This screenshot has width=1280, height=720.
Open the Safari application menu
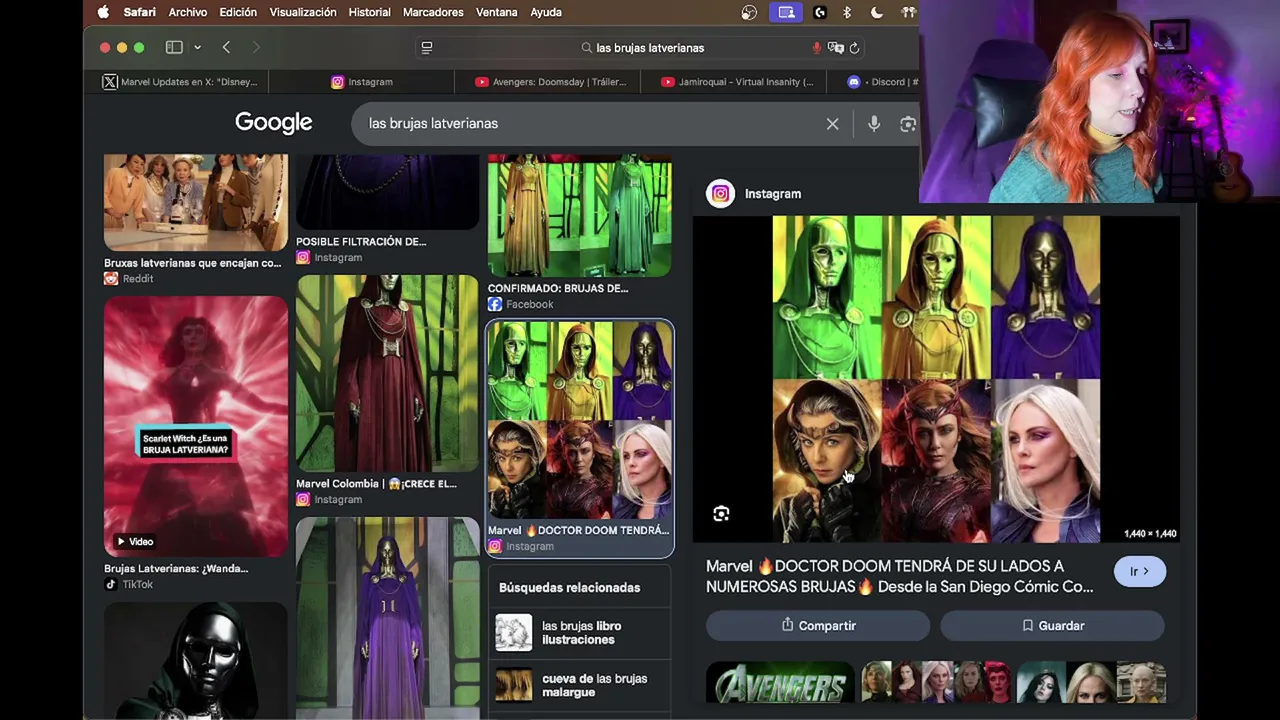pos(140,12)
